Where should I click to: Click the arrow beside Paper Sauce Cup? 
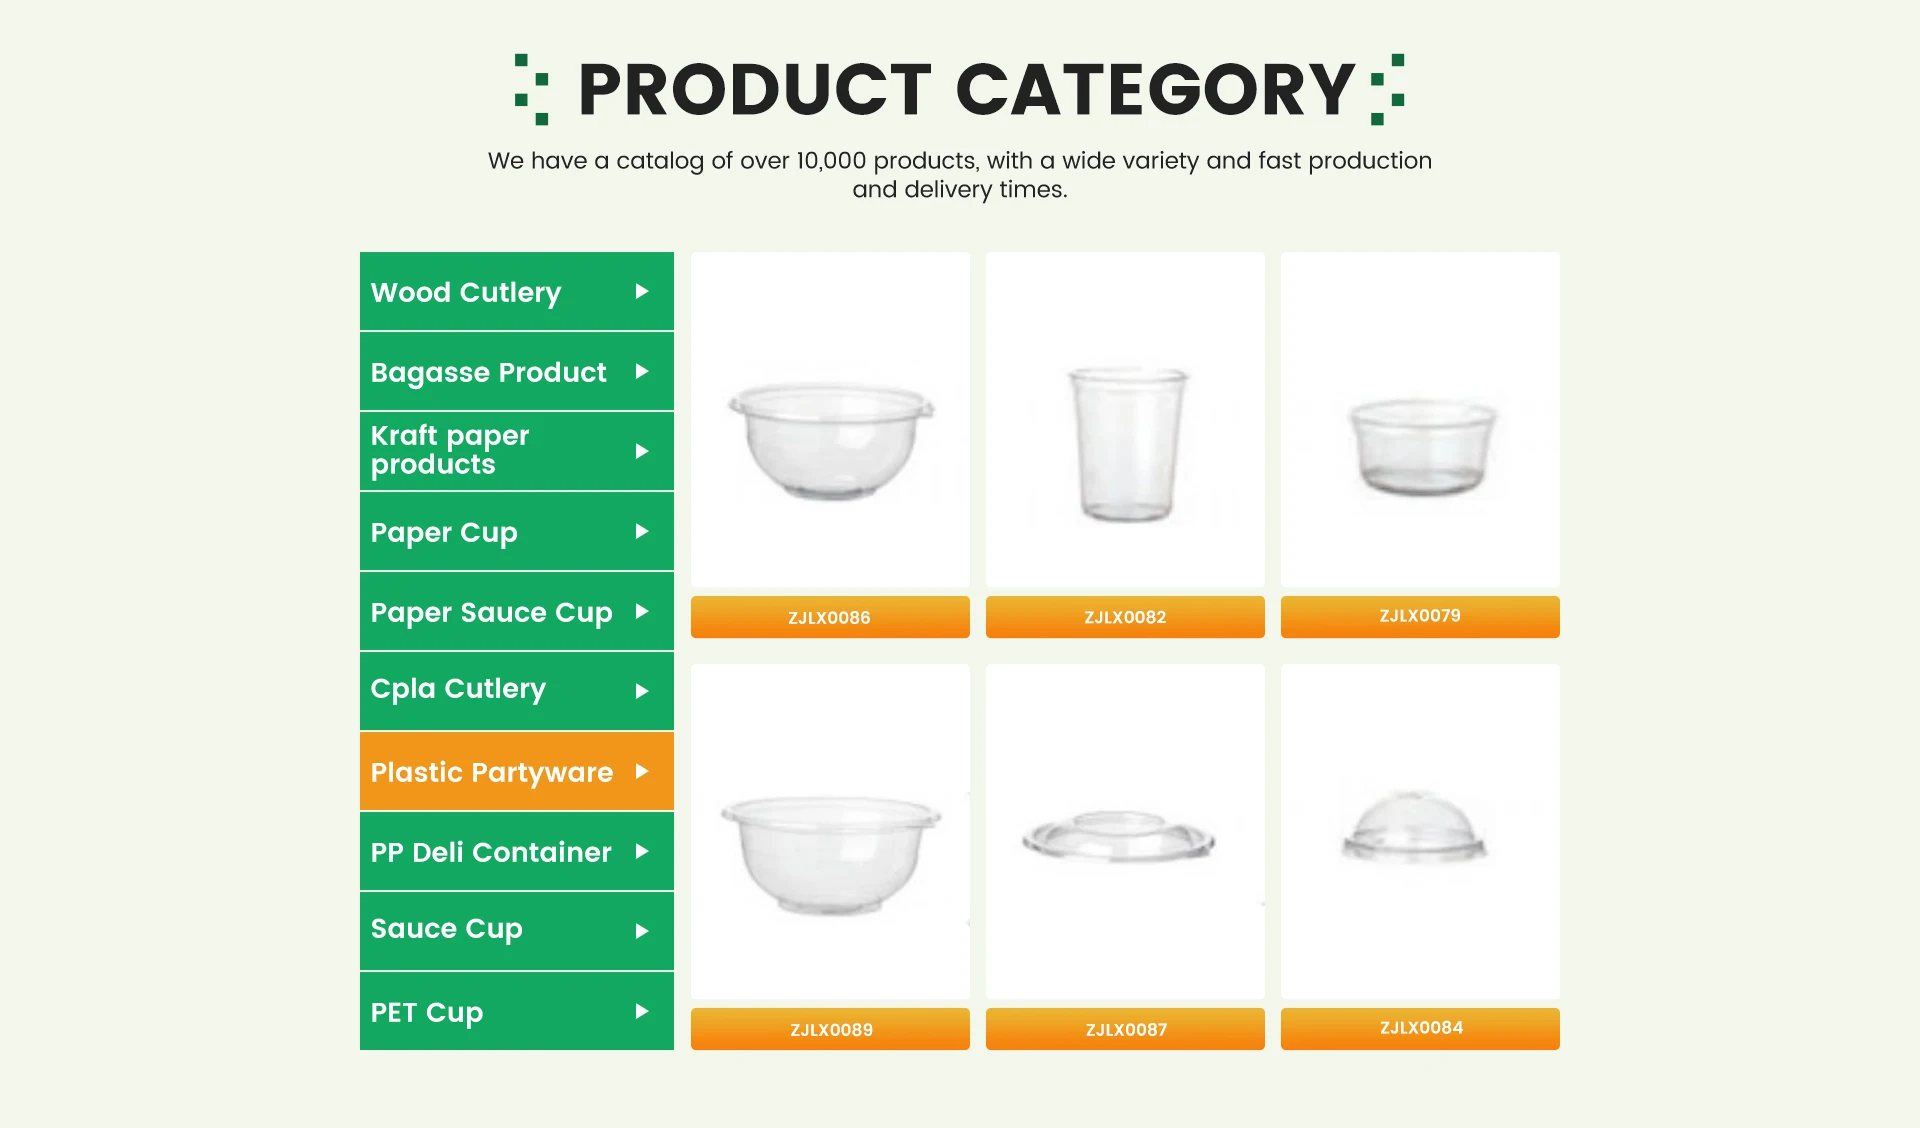642,612
